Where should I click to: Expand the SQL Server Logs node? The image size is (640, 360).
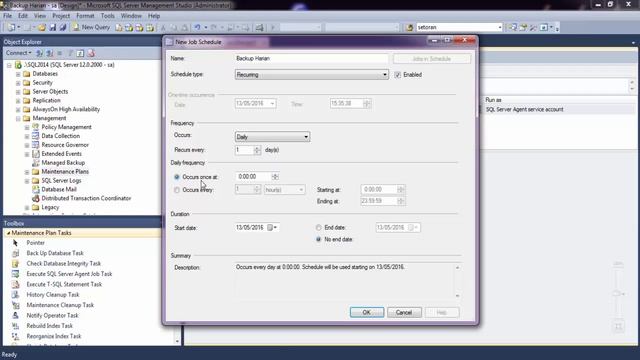[27, 181]
